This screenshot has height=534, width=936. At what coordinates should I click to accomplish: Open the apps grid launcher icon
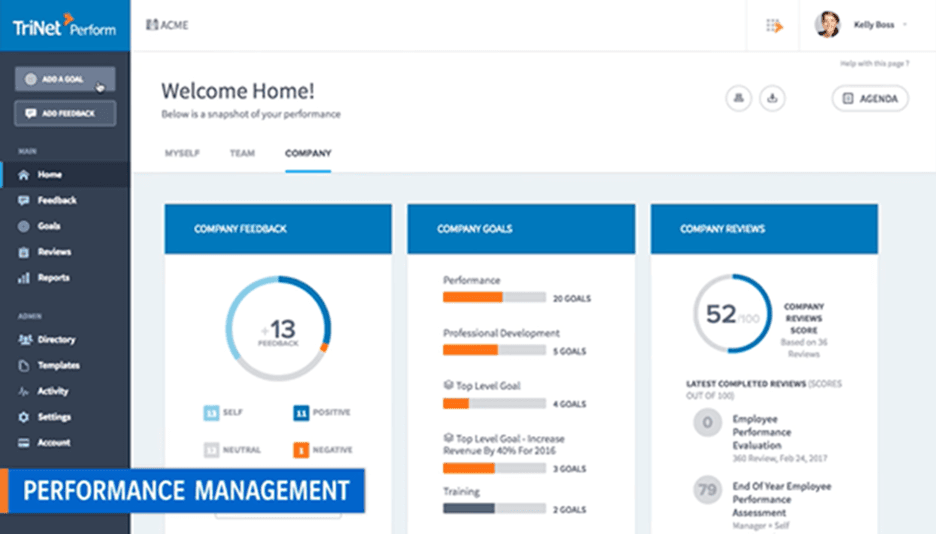tap(773, 26)
